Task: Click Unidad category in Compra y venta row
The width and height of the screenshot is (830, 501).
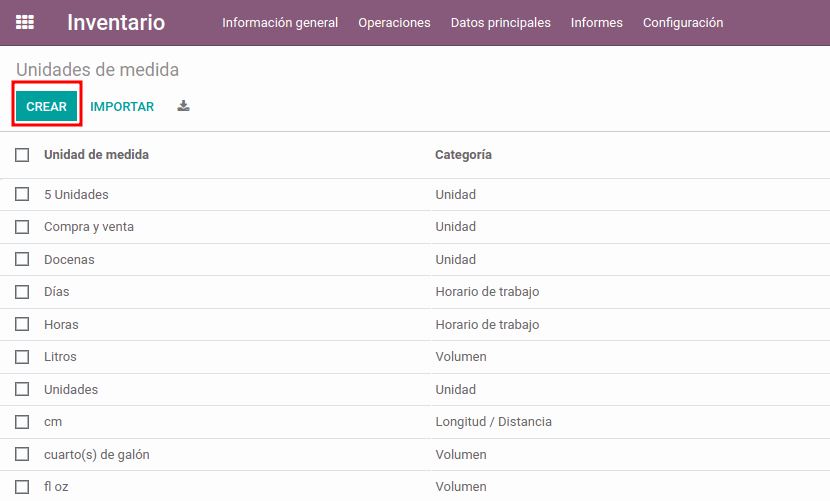Action: [x=456, y=227]
